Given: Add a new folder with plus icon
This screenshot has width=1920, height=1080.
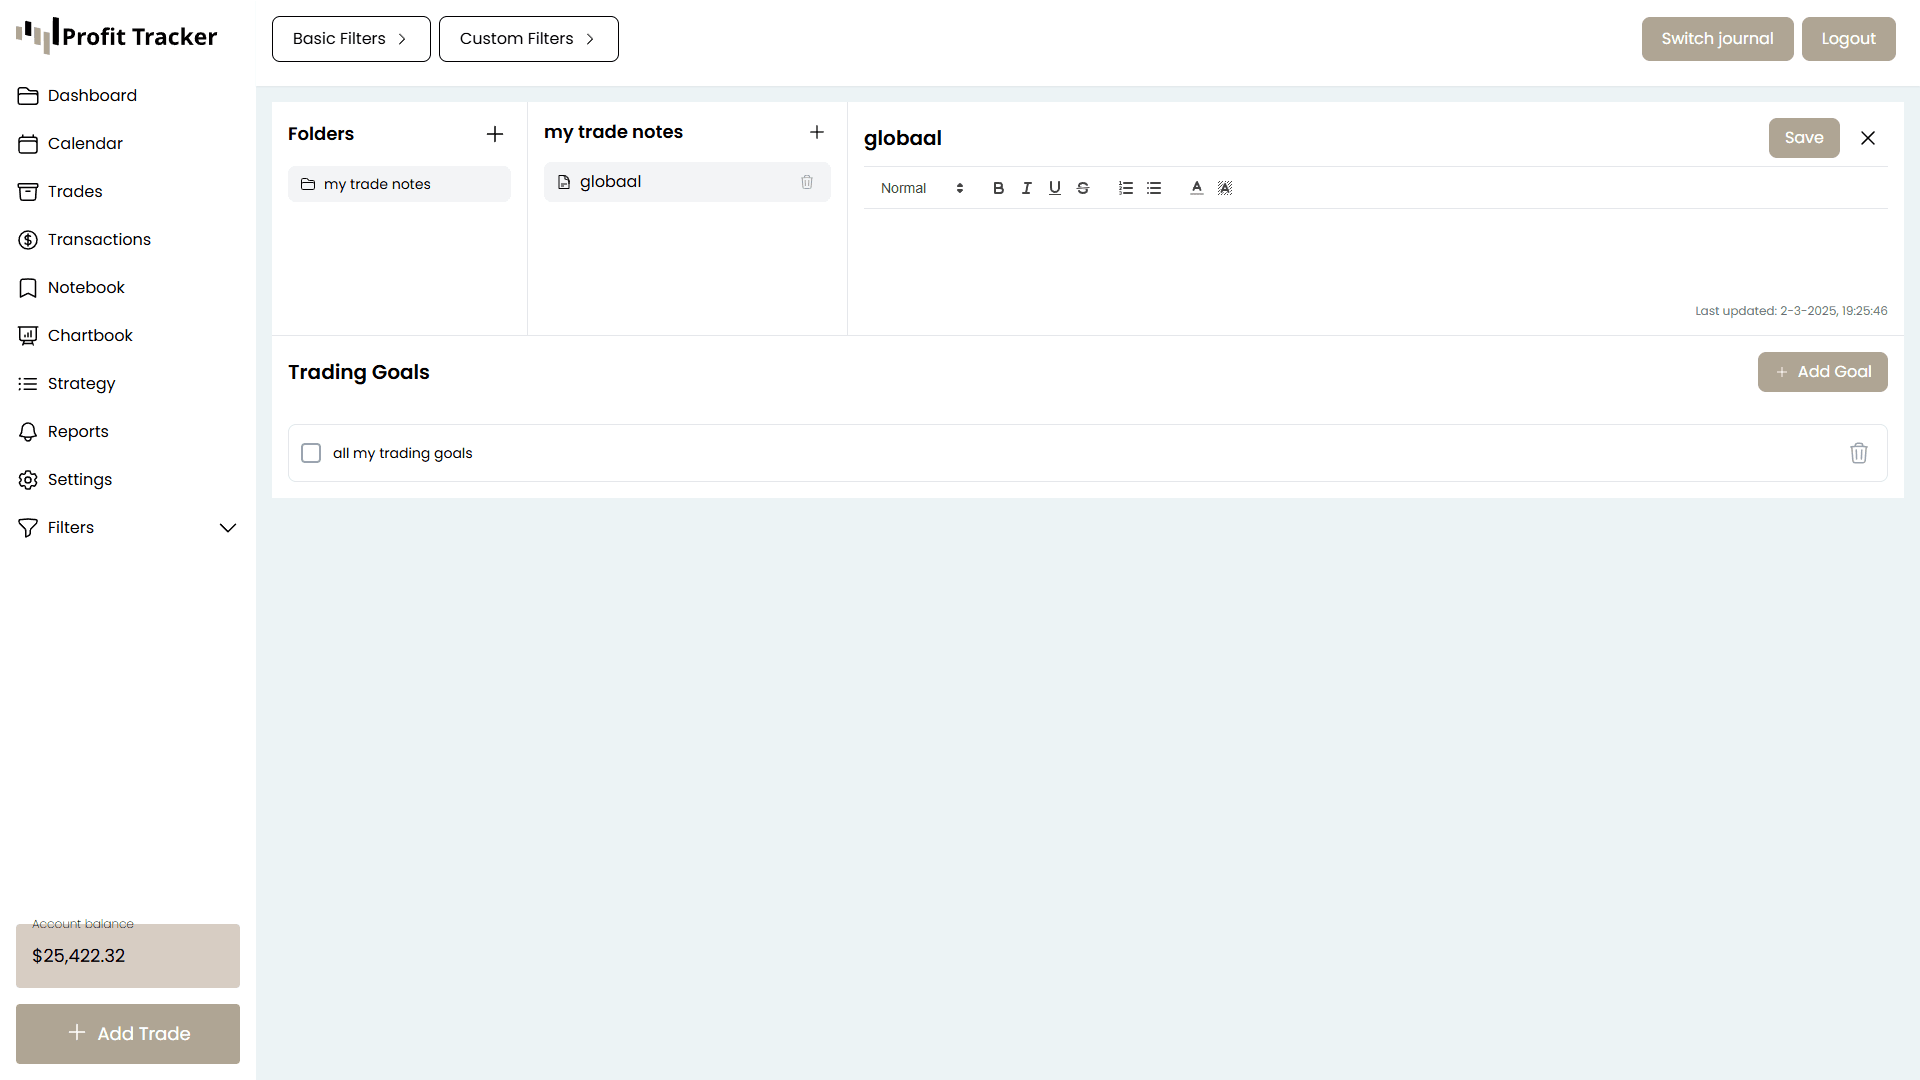Looking at the screenshot, I should pyautogui.click(x=494, y=134).
